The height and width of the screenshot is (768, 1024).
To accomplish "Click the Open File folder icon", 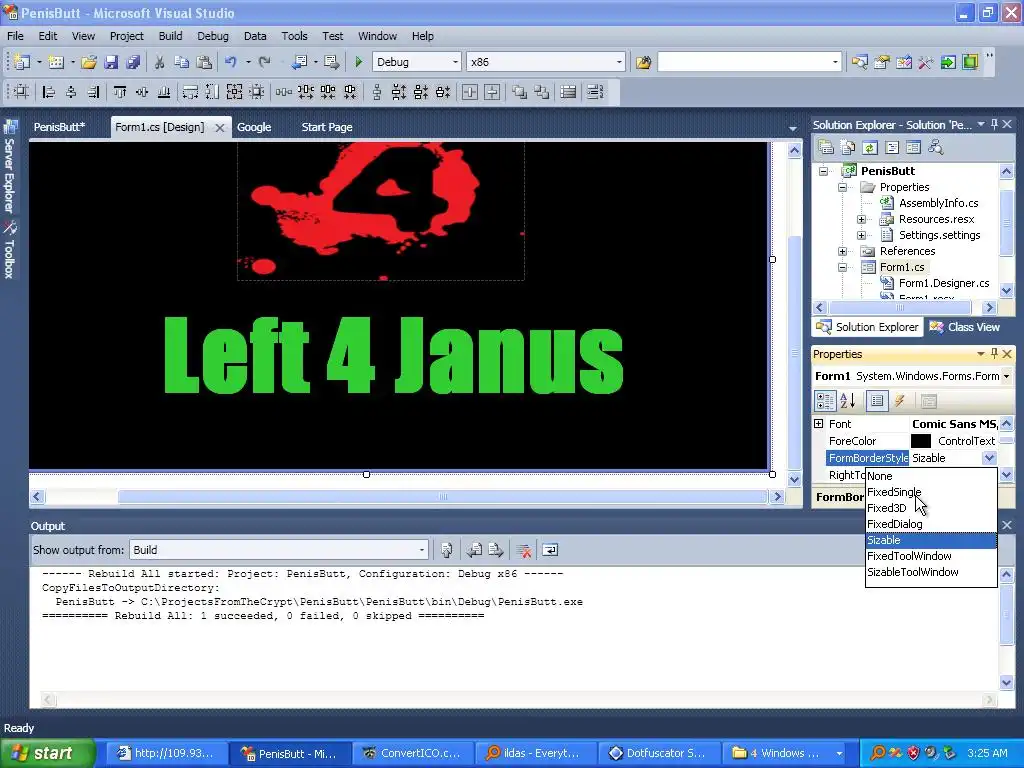I will click(89, 62).
